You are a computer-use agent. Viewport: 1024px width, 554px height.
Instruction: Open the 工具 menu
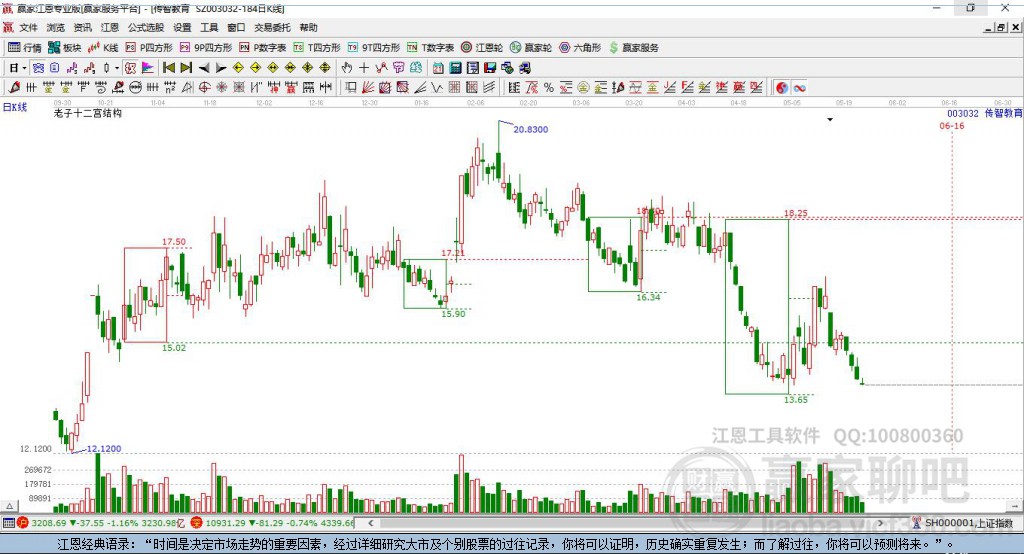[x=209, y=27]
